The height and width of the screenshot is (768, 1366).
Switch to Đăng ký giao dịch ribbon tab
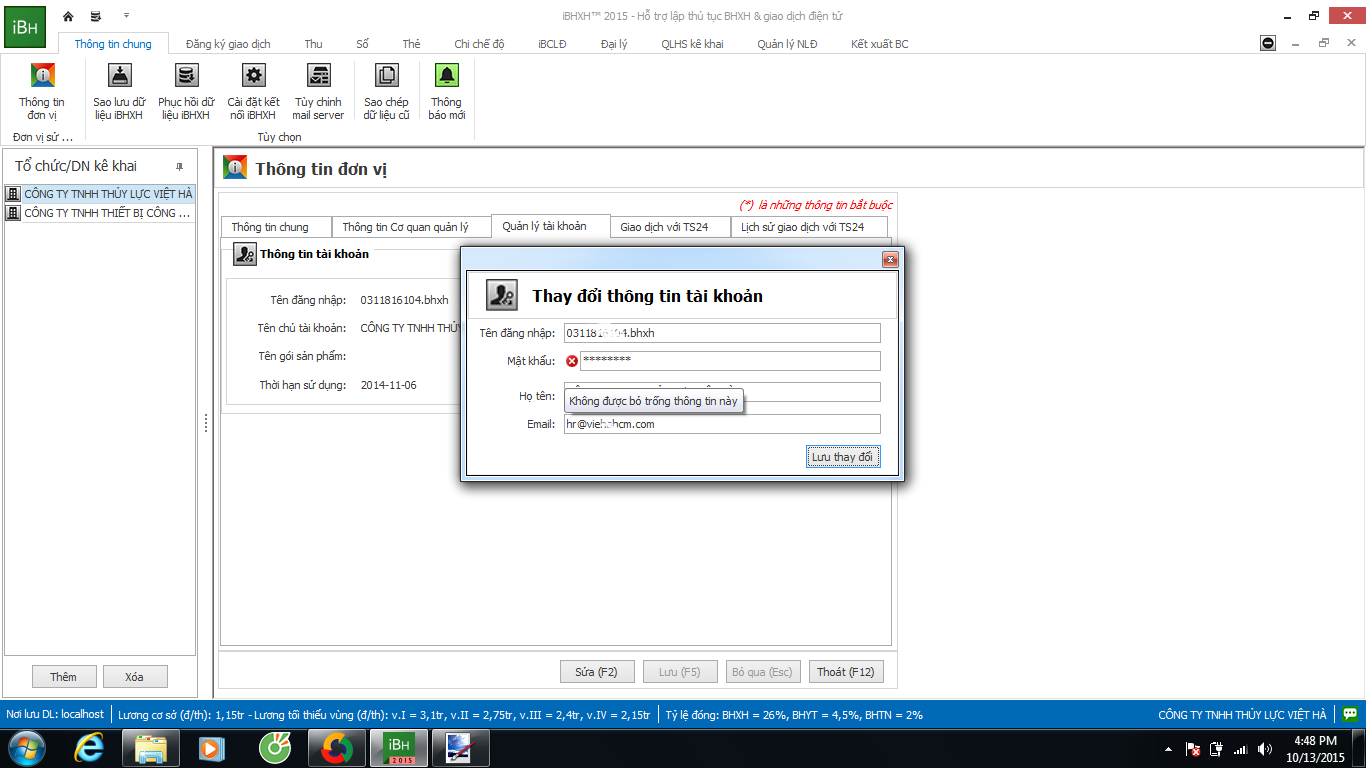228,44
